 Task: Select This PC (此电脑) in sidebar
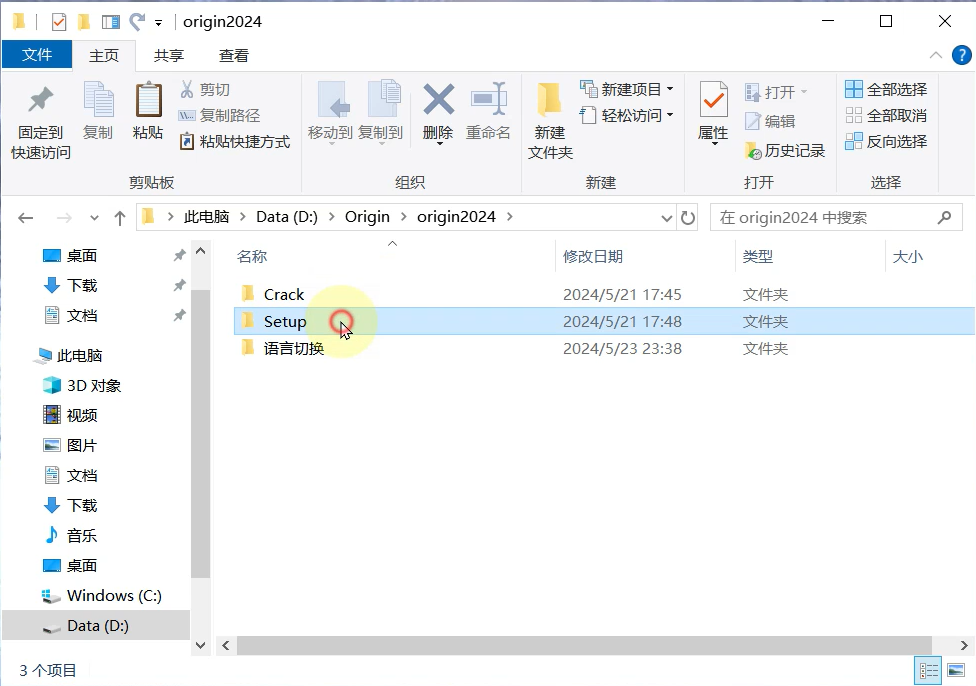79,355
